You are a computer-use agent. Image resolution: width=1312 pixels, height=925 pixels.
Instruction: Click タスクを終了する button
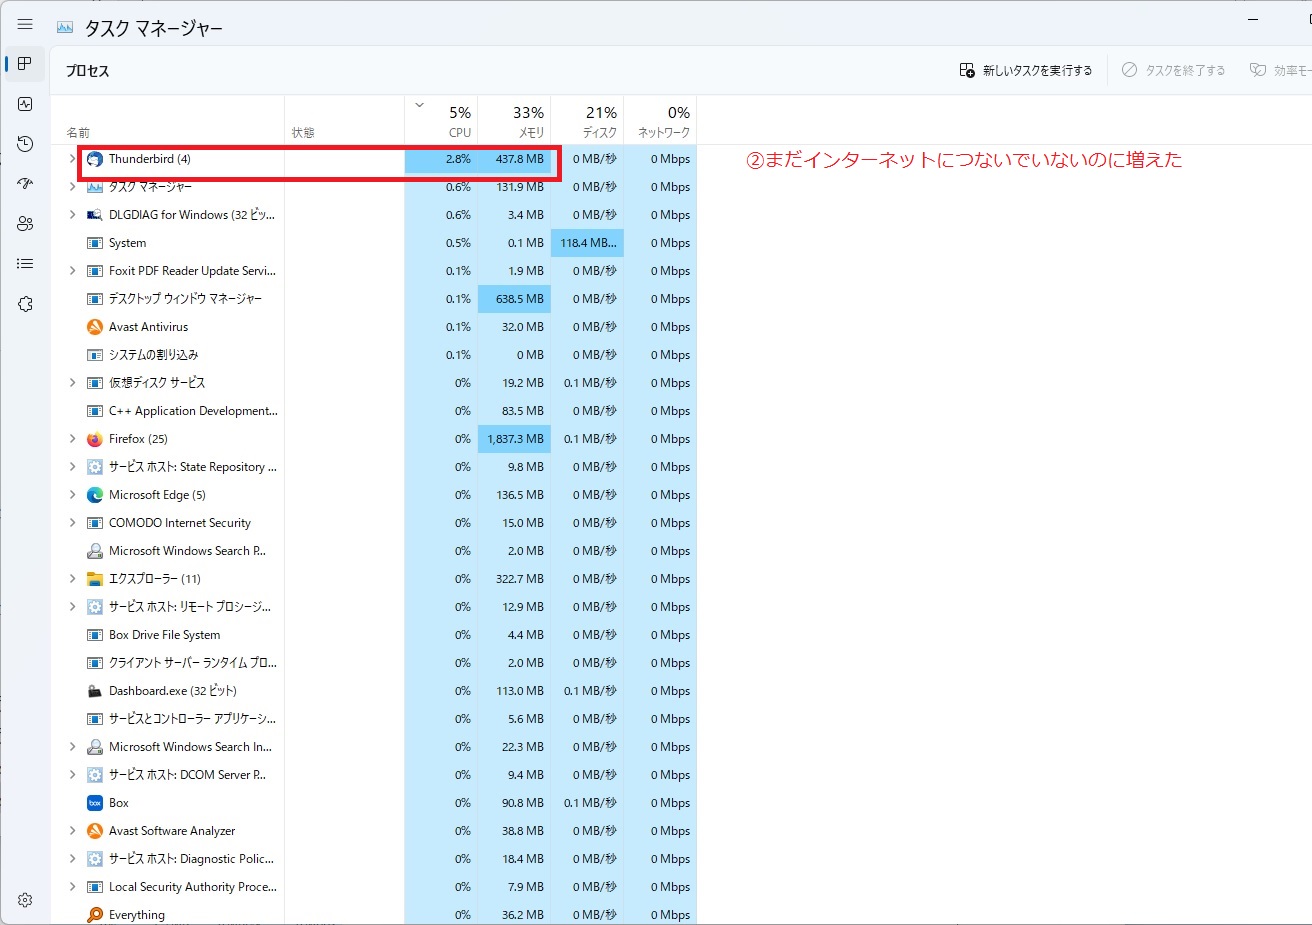click(1173, 70)
